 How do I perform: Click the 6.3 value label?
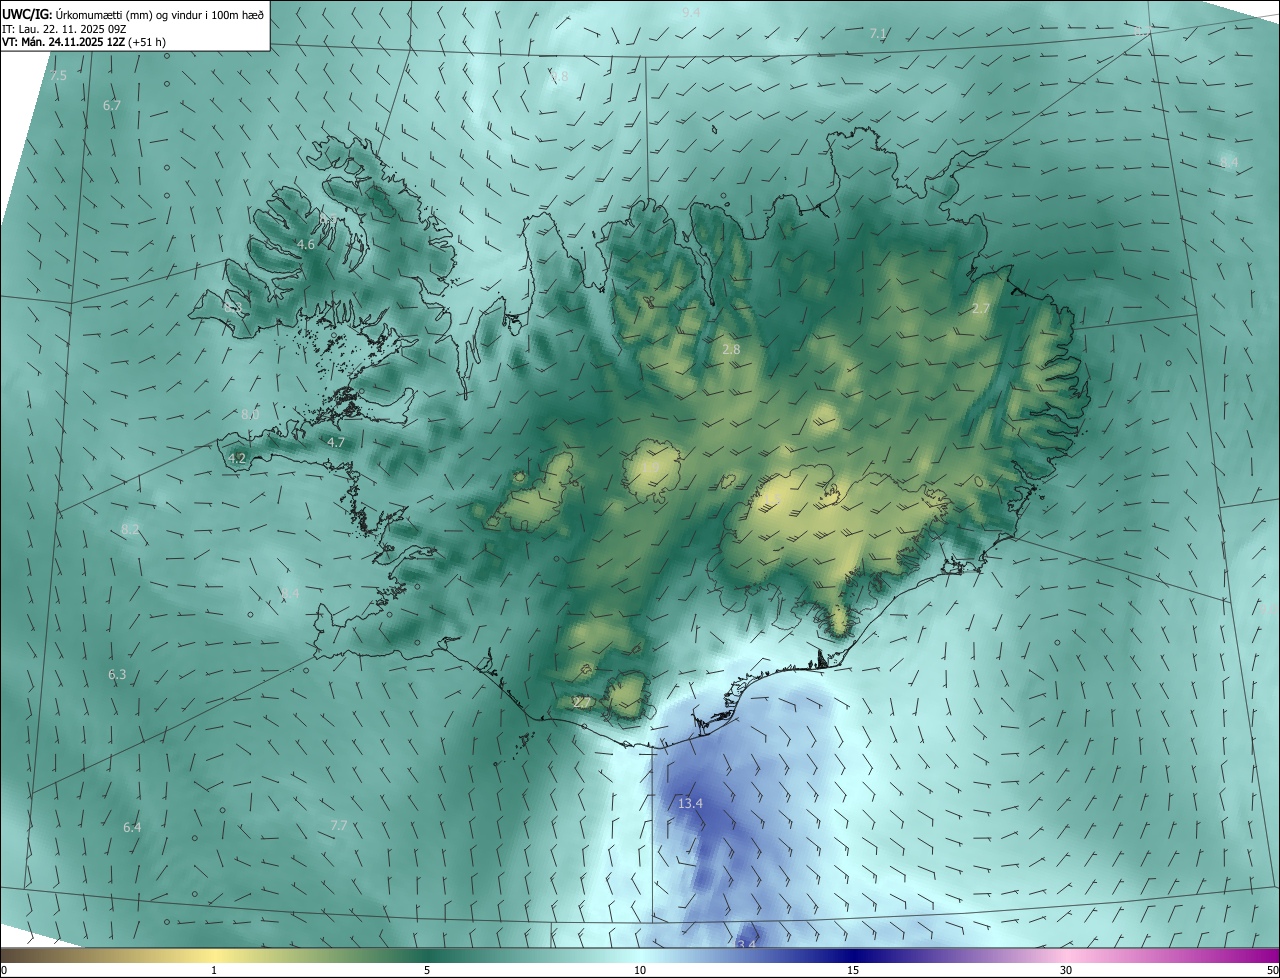pos(117,675)
